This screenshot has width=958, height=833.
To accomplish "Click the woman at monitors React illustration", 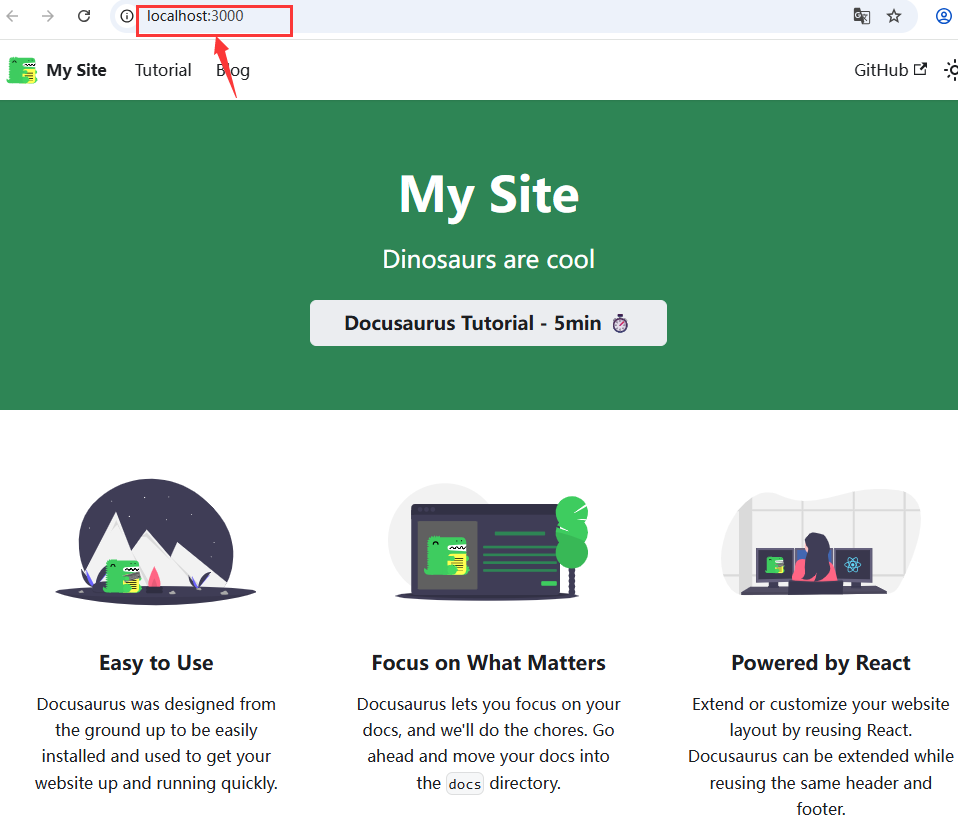I will point(821,541).
